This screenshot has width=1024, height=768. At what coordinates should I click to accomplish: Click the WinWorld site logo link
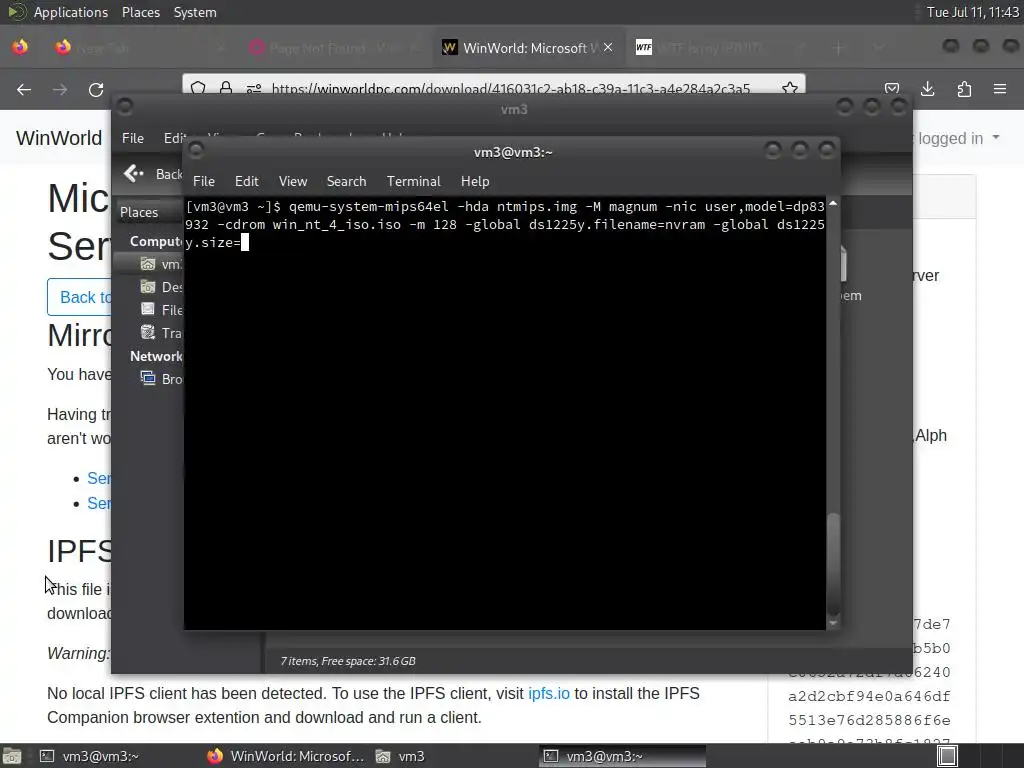59,138
